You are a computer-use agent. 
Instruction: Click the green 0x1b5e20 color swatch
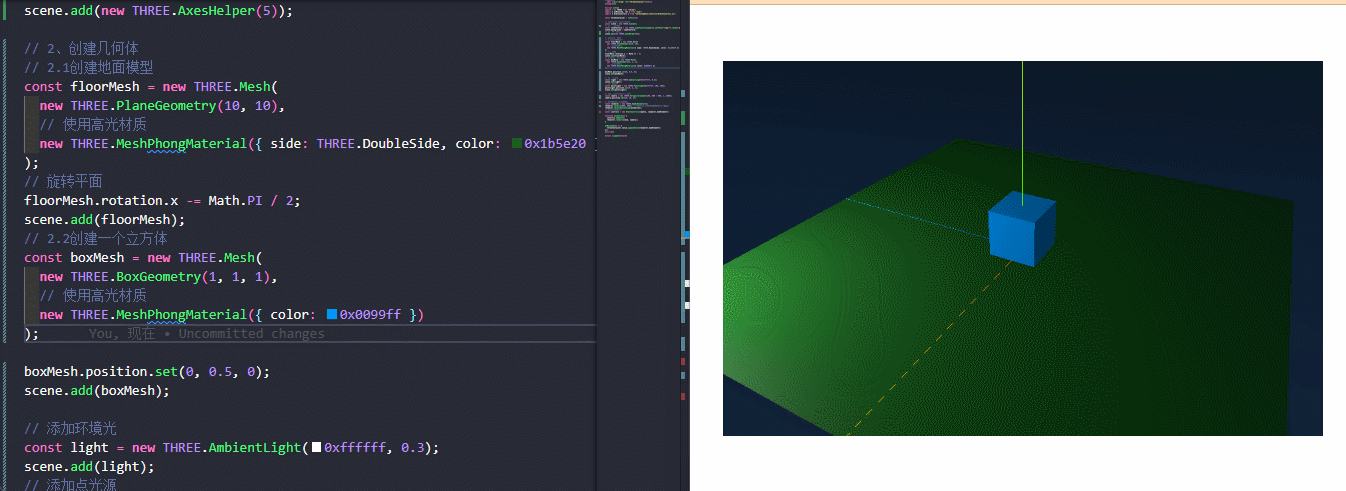517,144
